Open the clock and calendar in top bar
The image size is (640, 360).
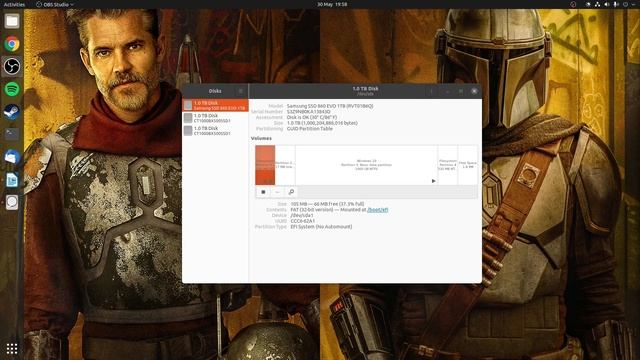tap(332, 4)
